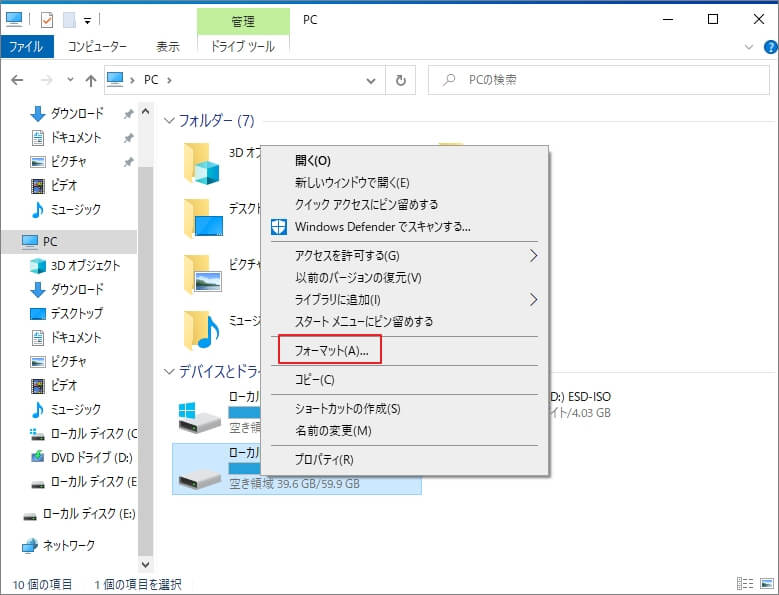The height and width of the screenshot is (595, 779).
Task: Switch to the 表示 ribbon tab
Action: coord(167,47)
